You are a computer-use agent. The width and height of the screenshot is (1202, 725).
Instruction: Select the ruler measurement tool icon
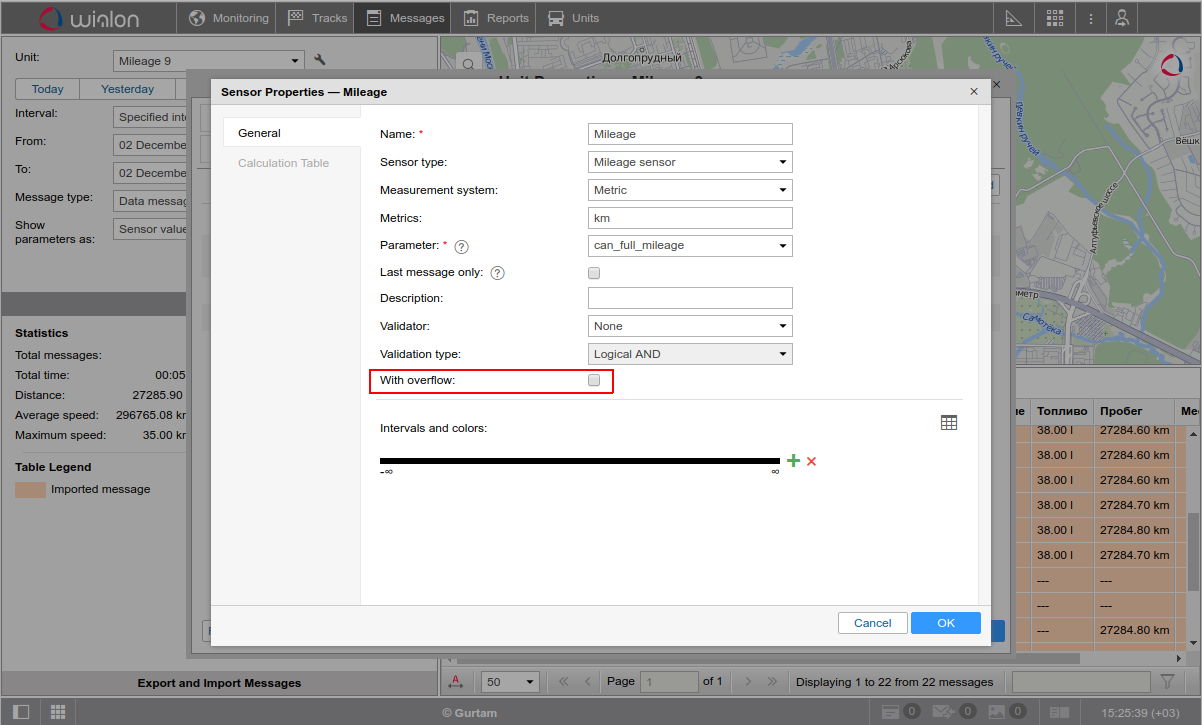pos(1013,18)
